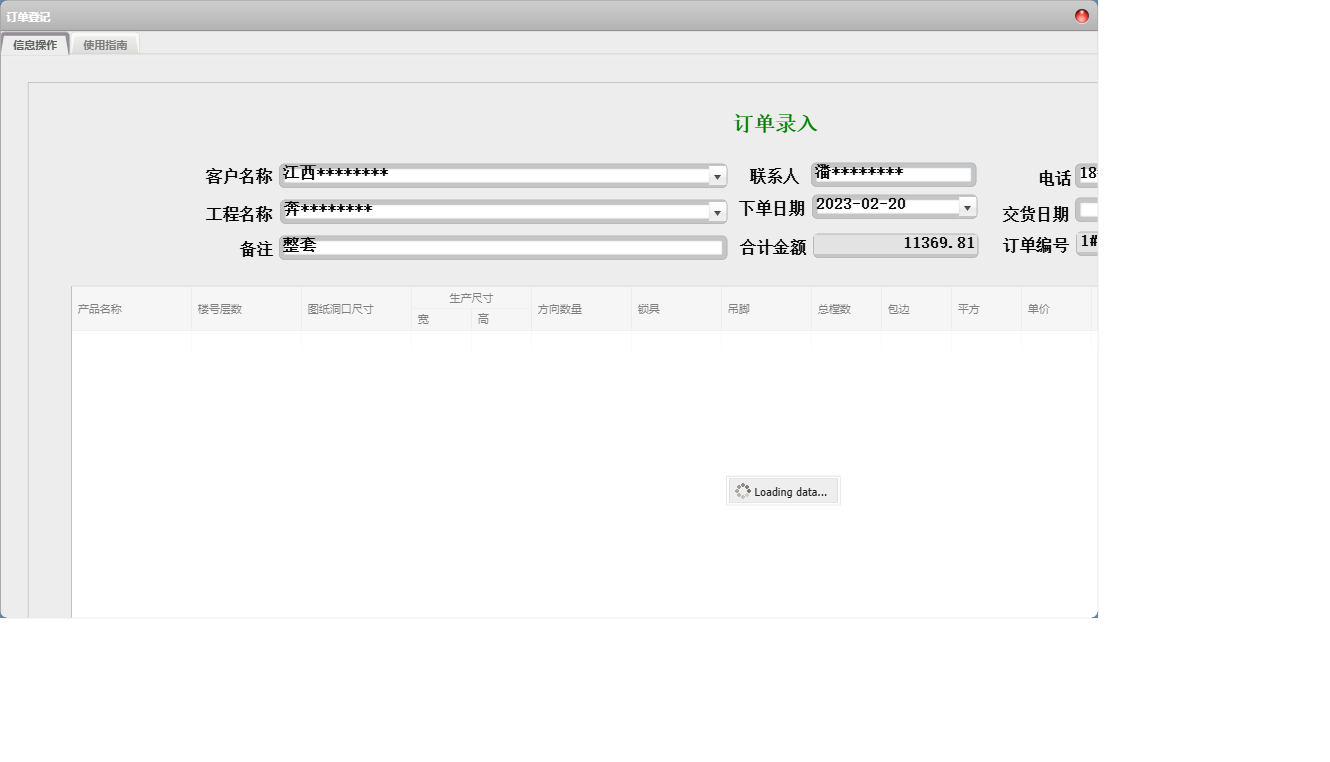Open the 客户名称 dropdown list
This screenshot has height=762, width=1330.
[x=718, y=174]
